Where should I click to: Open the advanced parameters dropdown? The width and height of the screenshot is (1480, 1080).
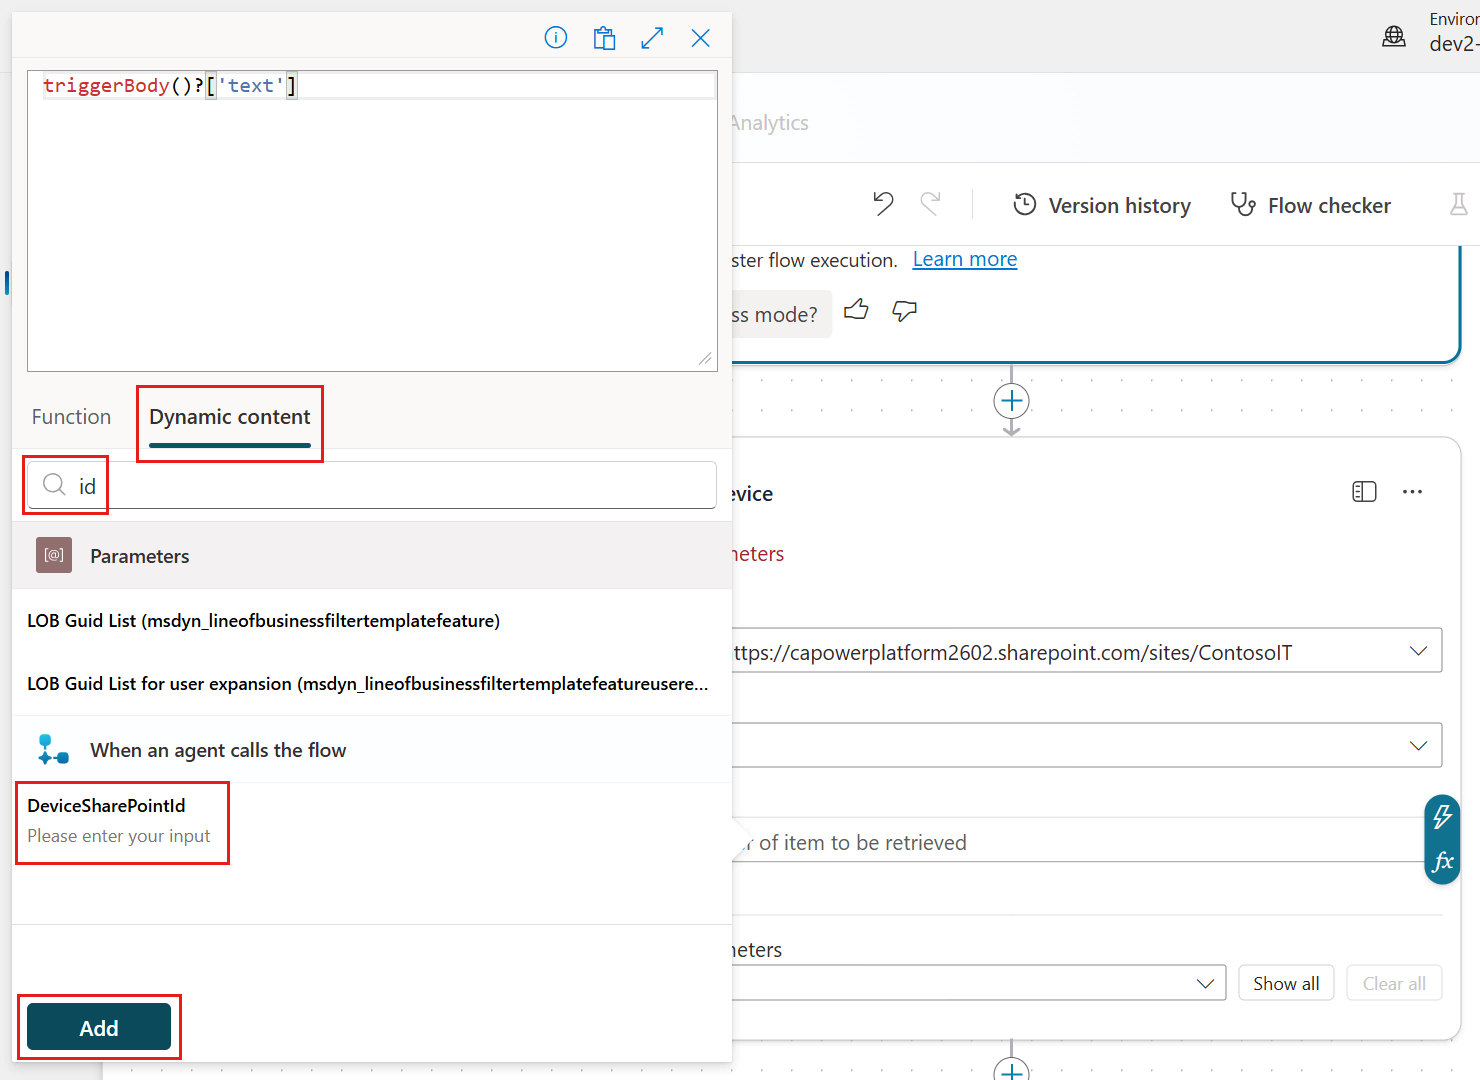tap(1204, 983)
